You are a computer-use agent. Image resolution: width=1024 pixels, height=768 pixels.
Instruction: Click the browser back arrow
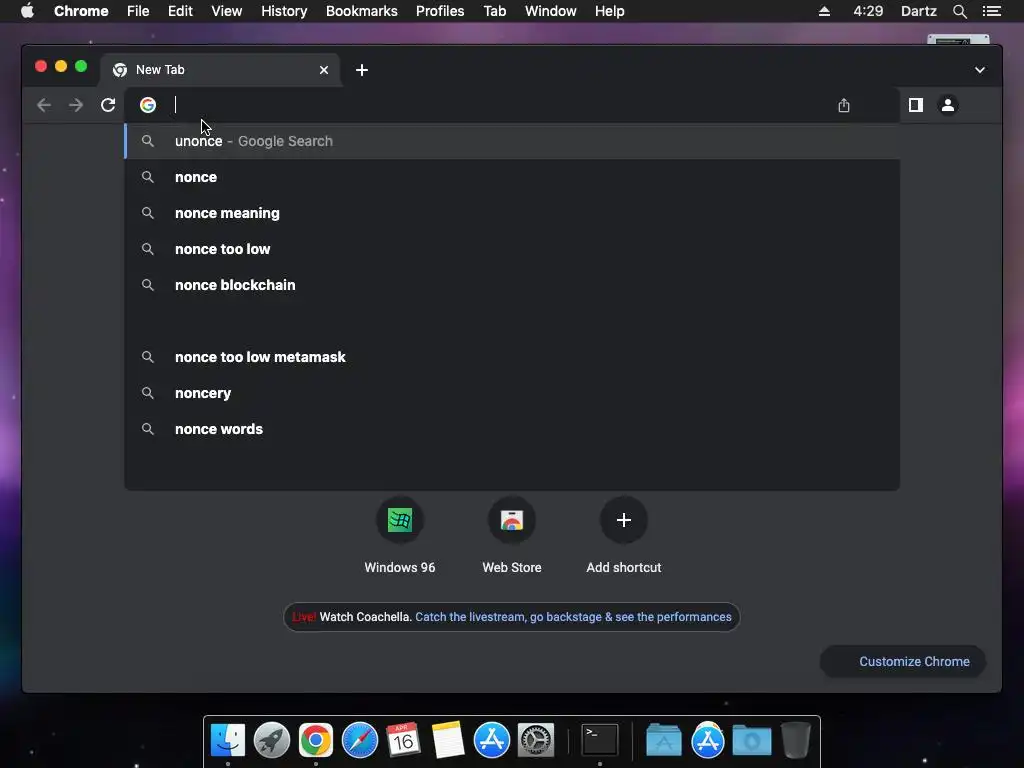click(x=44, y=105)
